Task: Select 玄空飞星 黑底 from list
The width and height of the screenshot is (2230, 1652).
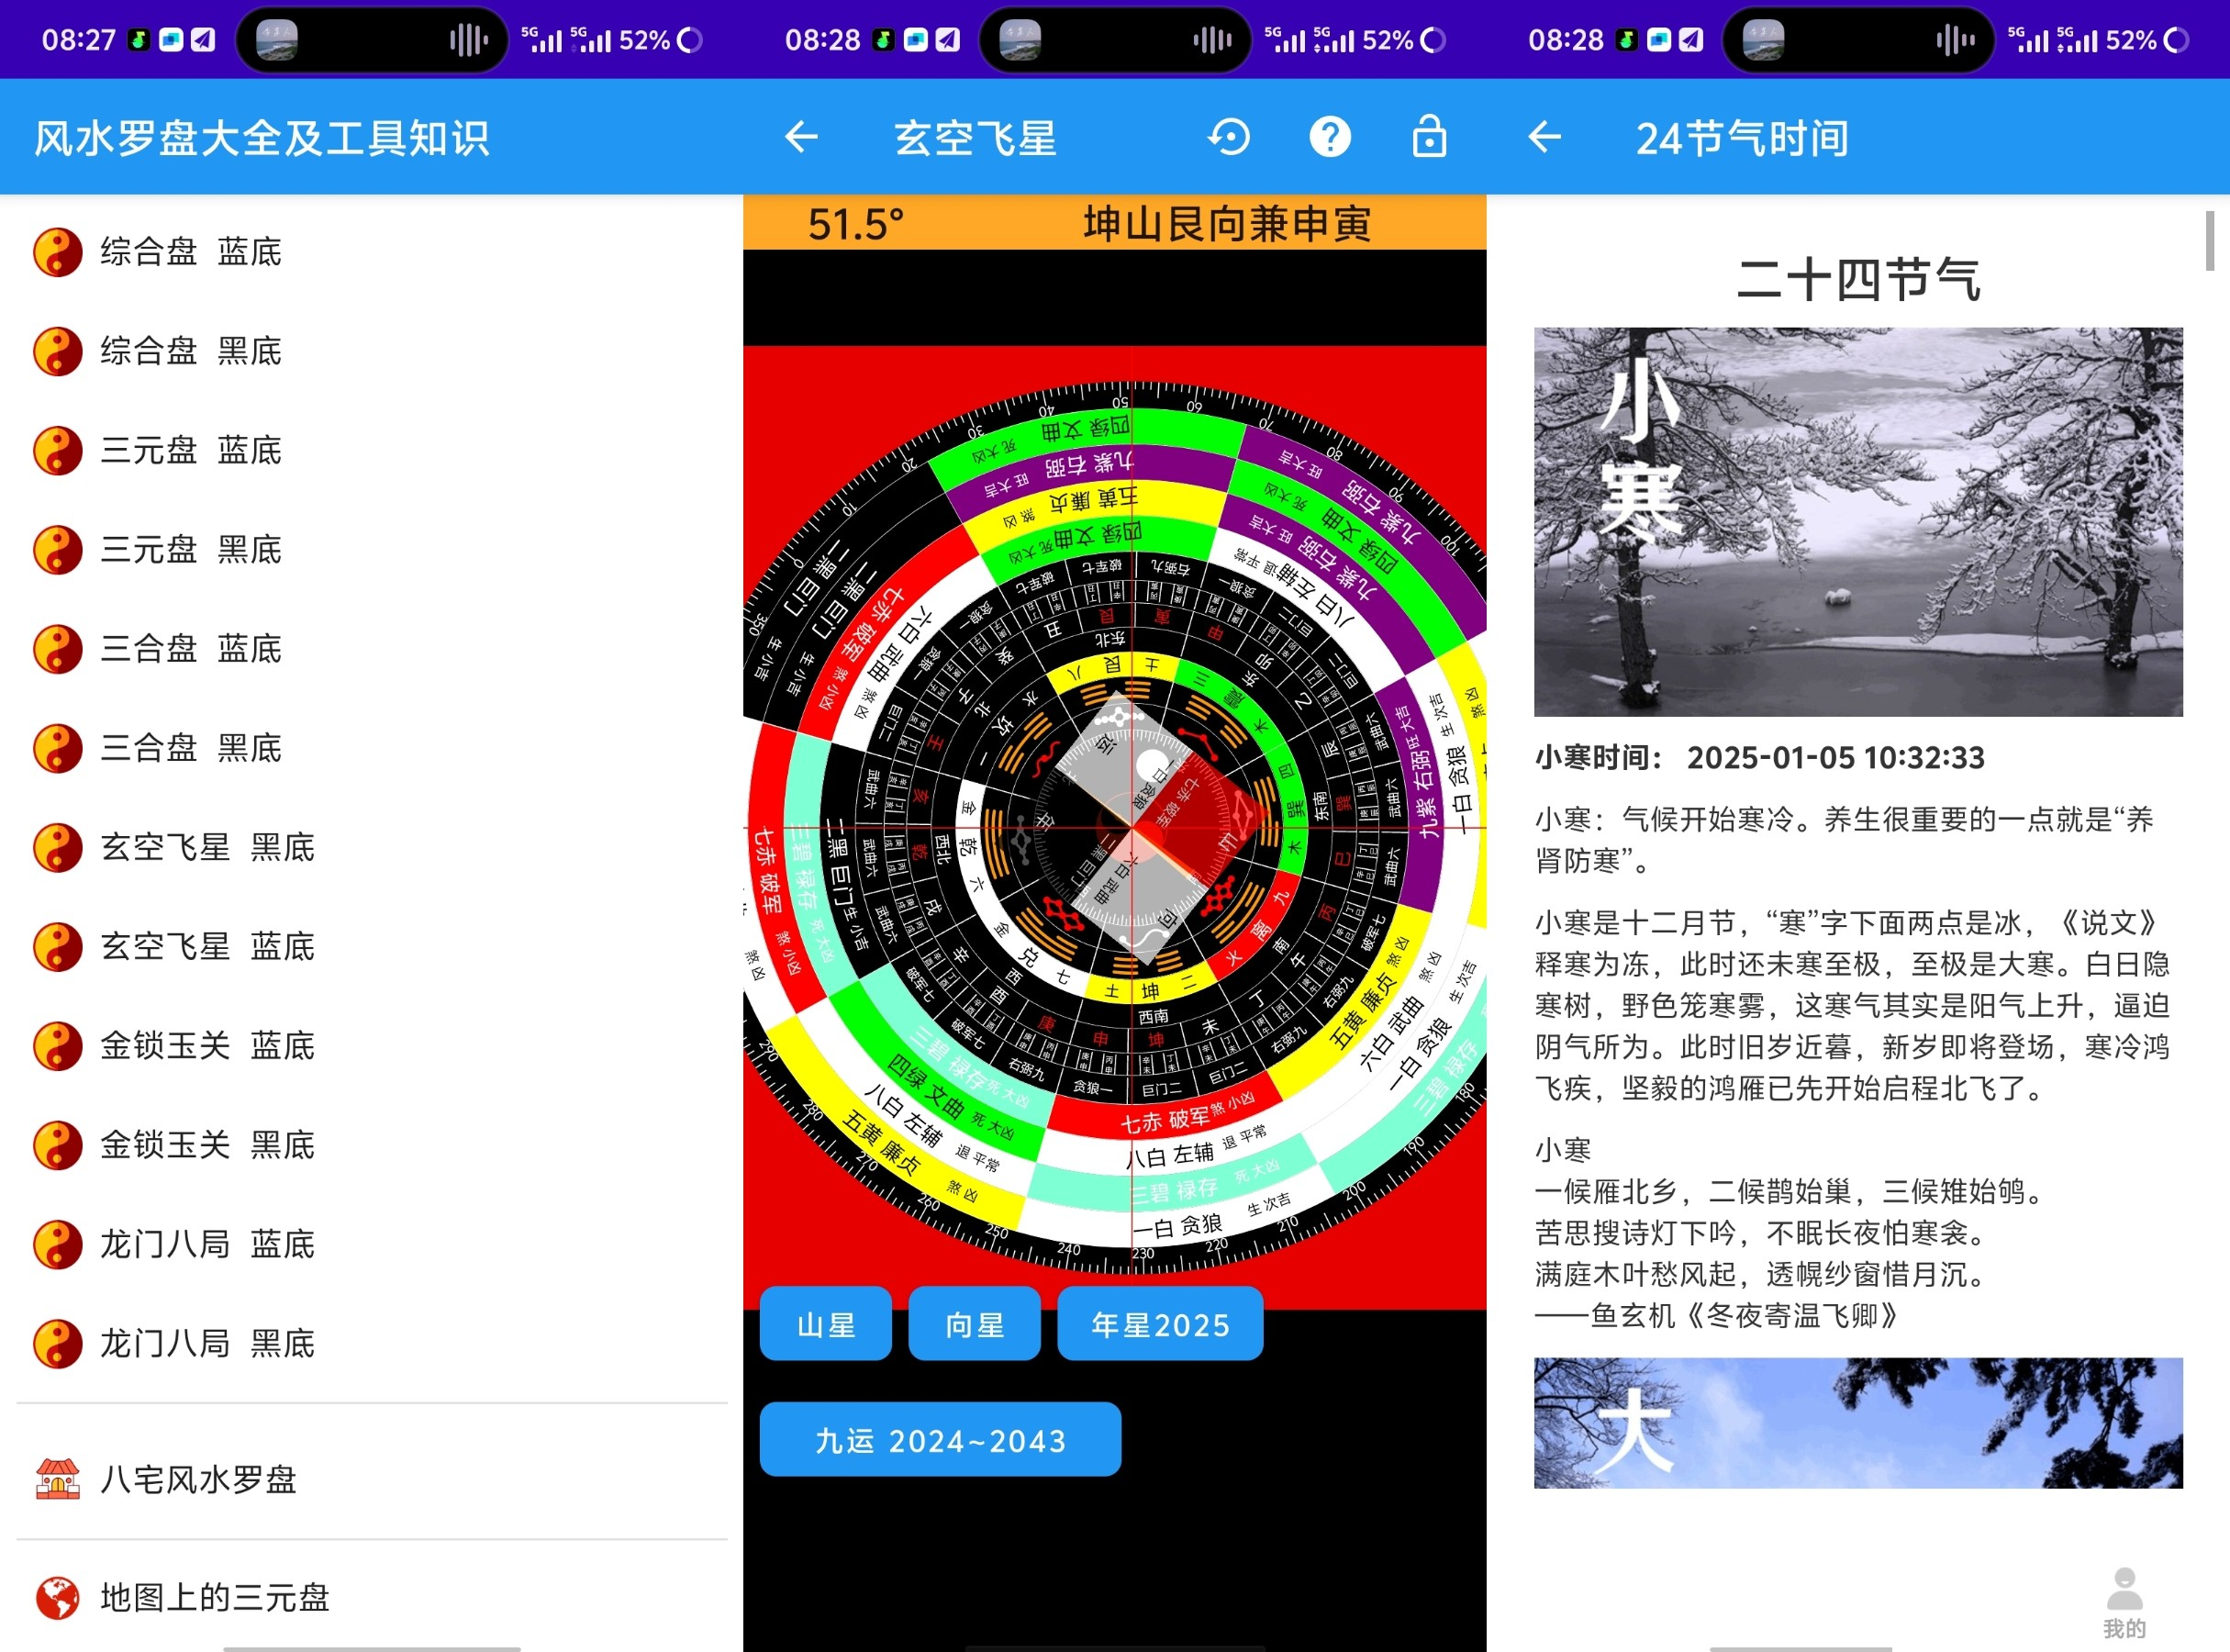Action: click(207, 847)
